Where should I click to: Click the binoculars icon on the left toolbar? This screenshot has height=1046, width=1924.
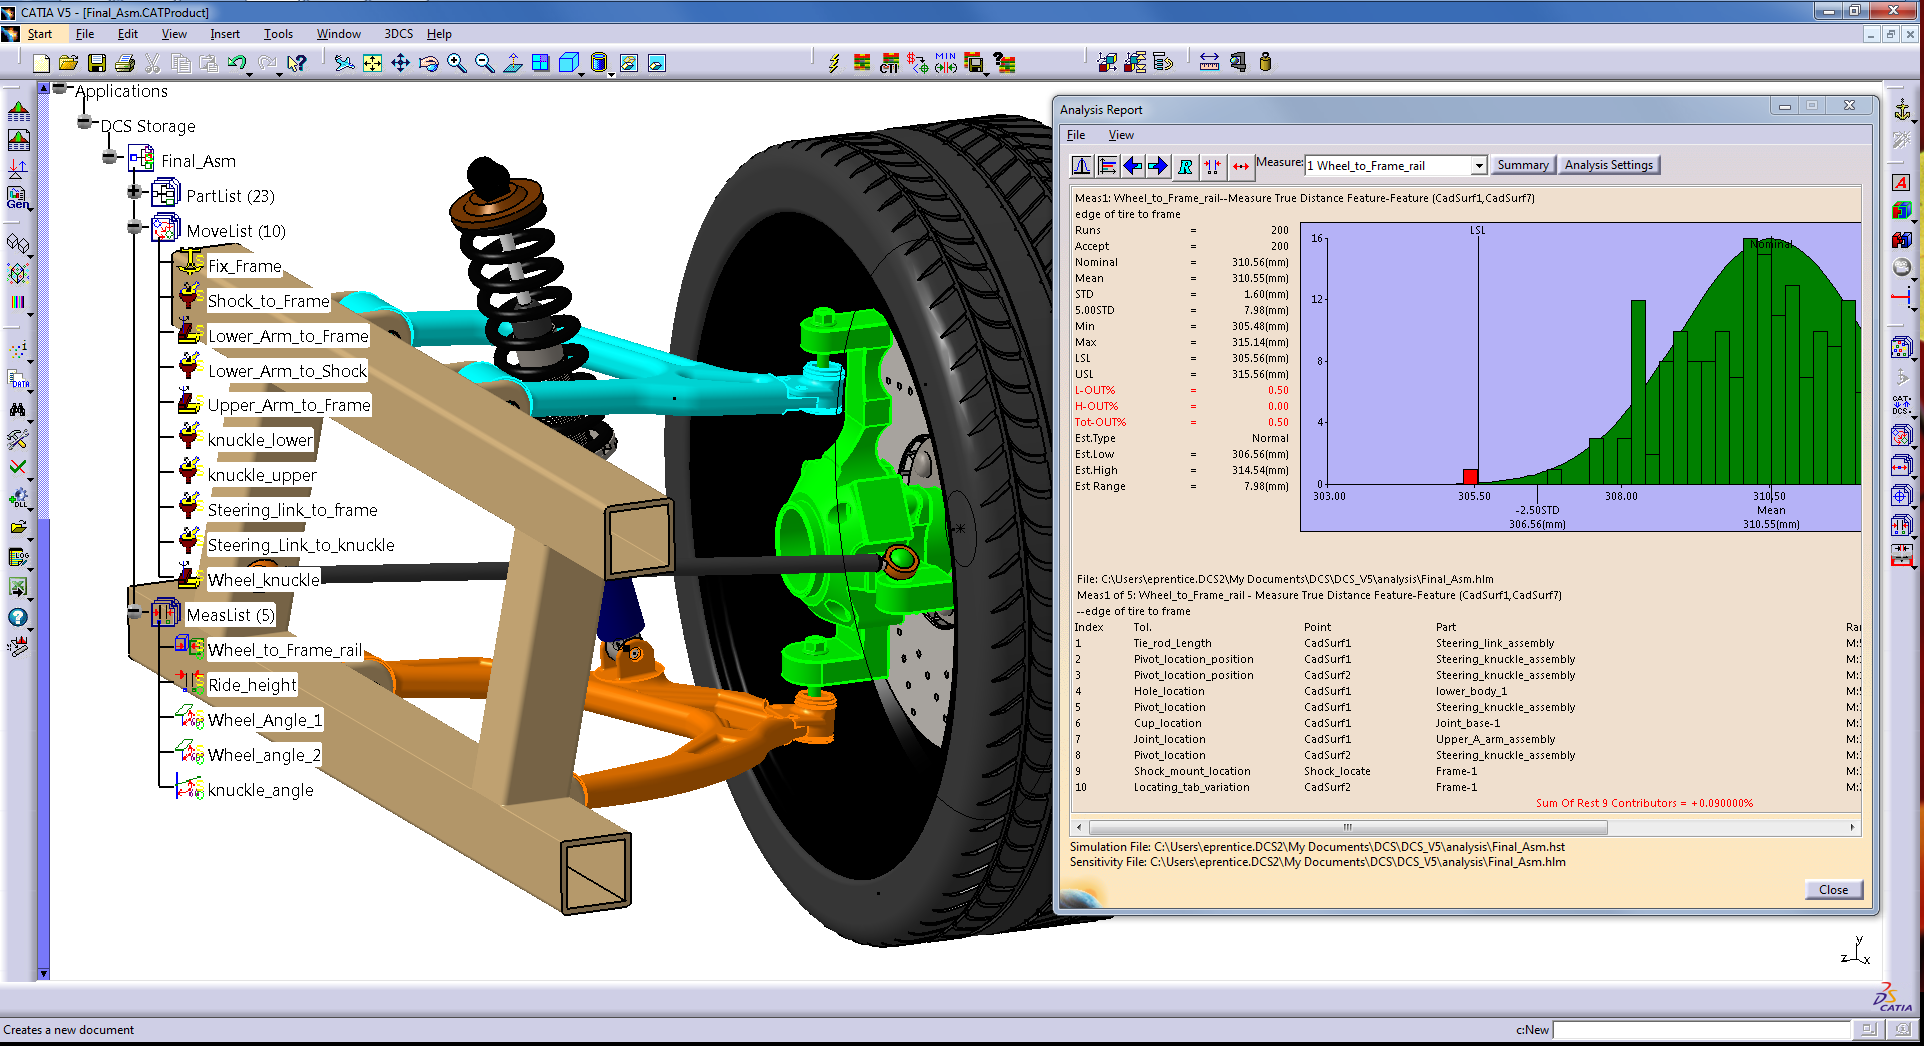(17, 409)
